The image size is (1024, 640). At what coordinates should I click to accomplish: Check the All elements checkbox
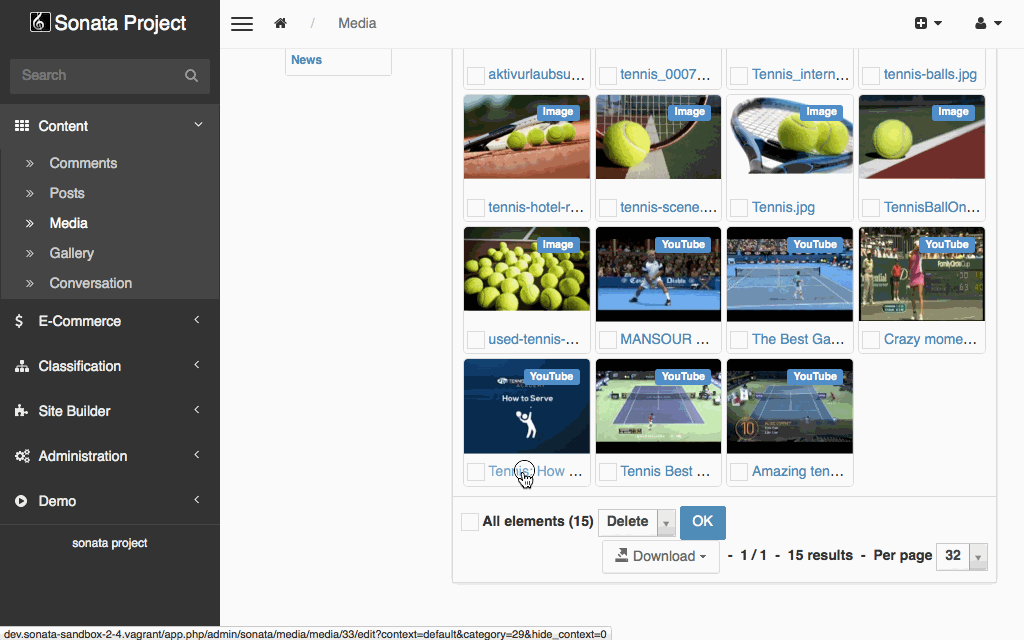point(470,521)
